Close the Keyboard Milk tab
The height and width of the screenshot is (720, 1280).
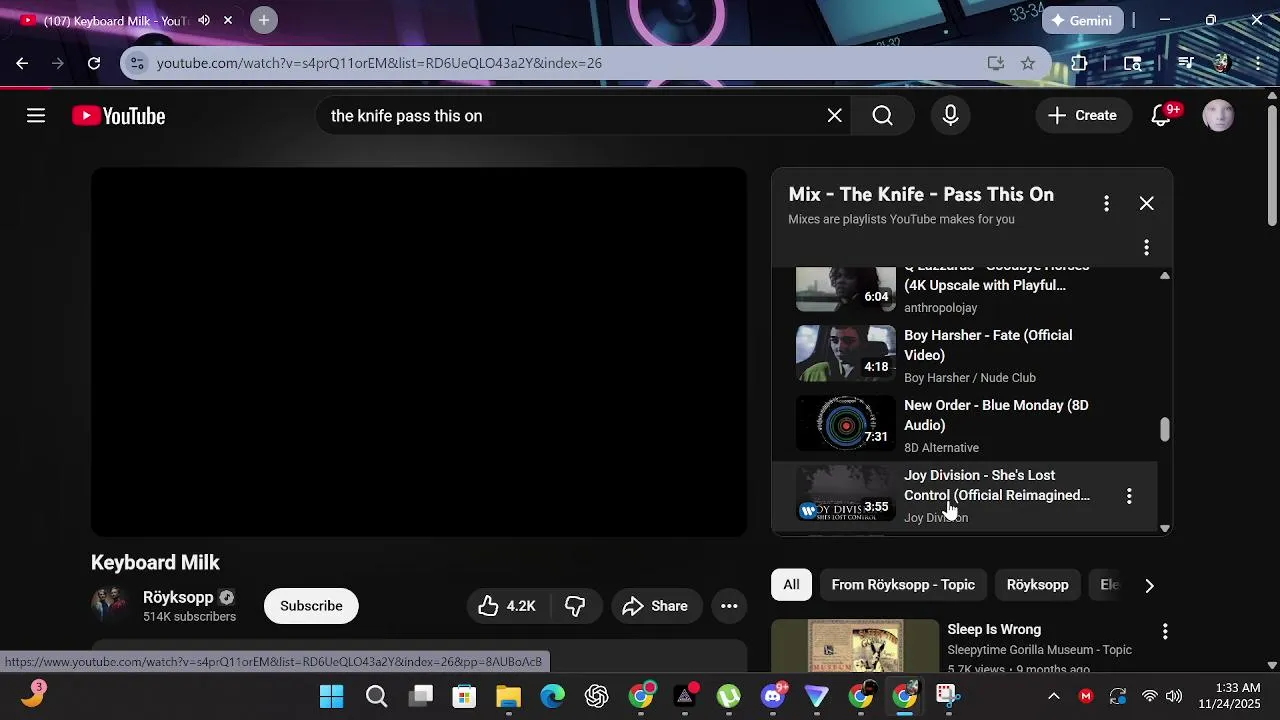228,20
